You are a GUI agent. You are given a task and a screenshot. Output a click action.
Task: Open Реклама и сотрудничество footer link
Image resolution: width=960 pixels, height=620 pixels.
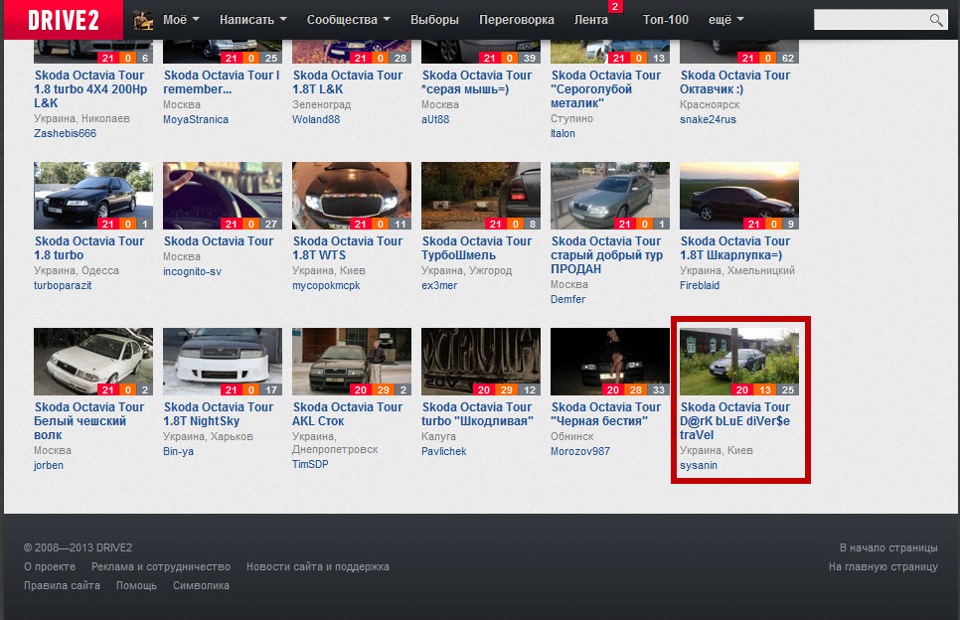tap(161, 567)
